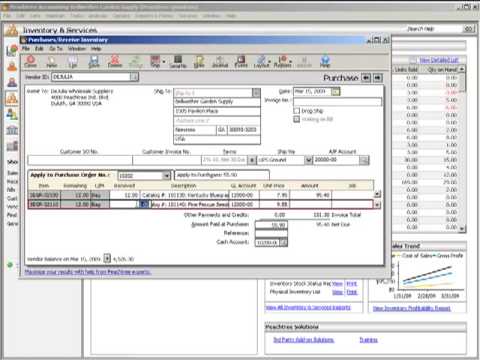
Task: Click the Training link
Action: point(368,340)
